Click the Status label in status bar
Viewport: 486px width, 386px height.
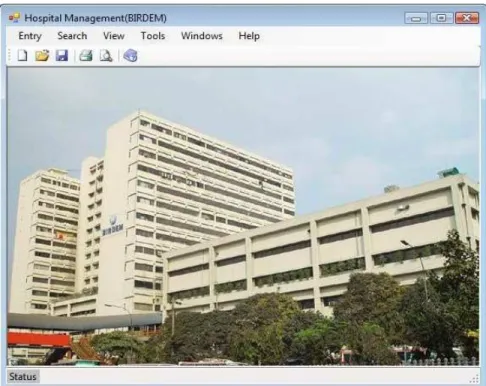pyautogui.click(x=23, y=377)
